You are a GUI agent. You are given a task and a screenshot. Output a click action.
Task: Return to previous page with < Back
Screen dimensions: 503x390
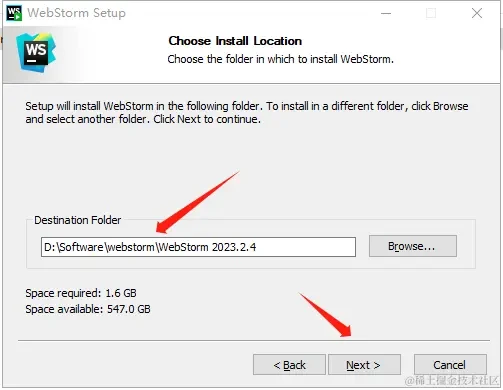point(289,365)
